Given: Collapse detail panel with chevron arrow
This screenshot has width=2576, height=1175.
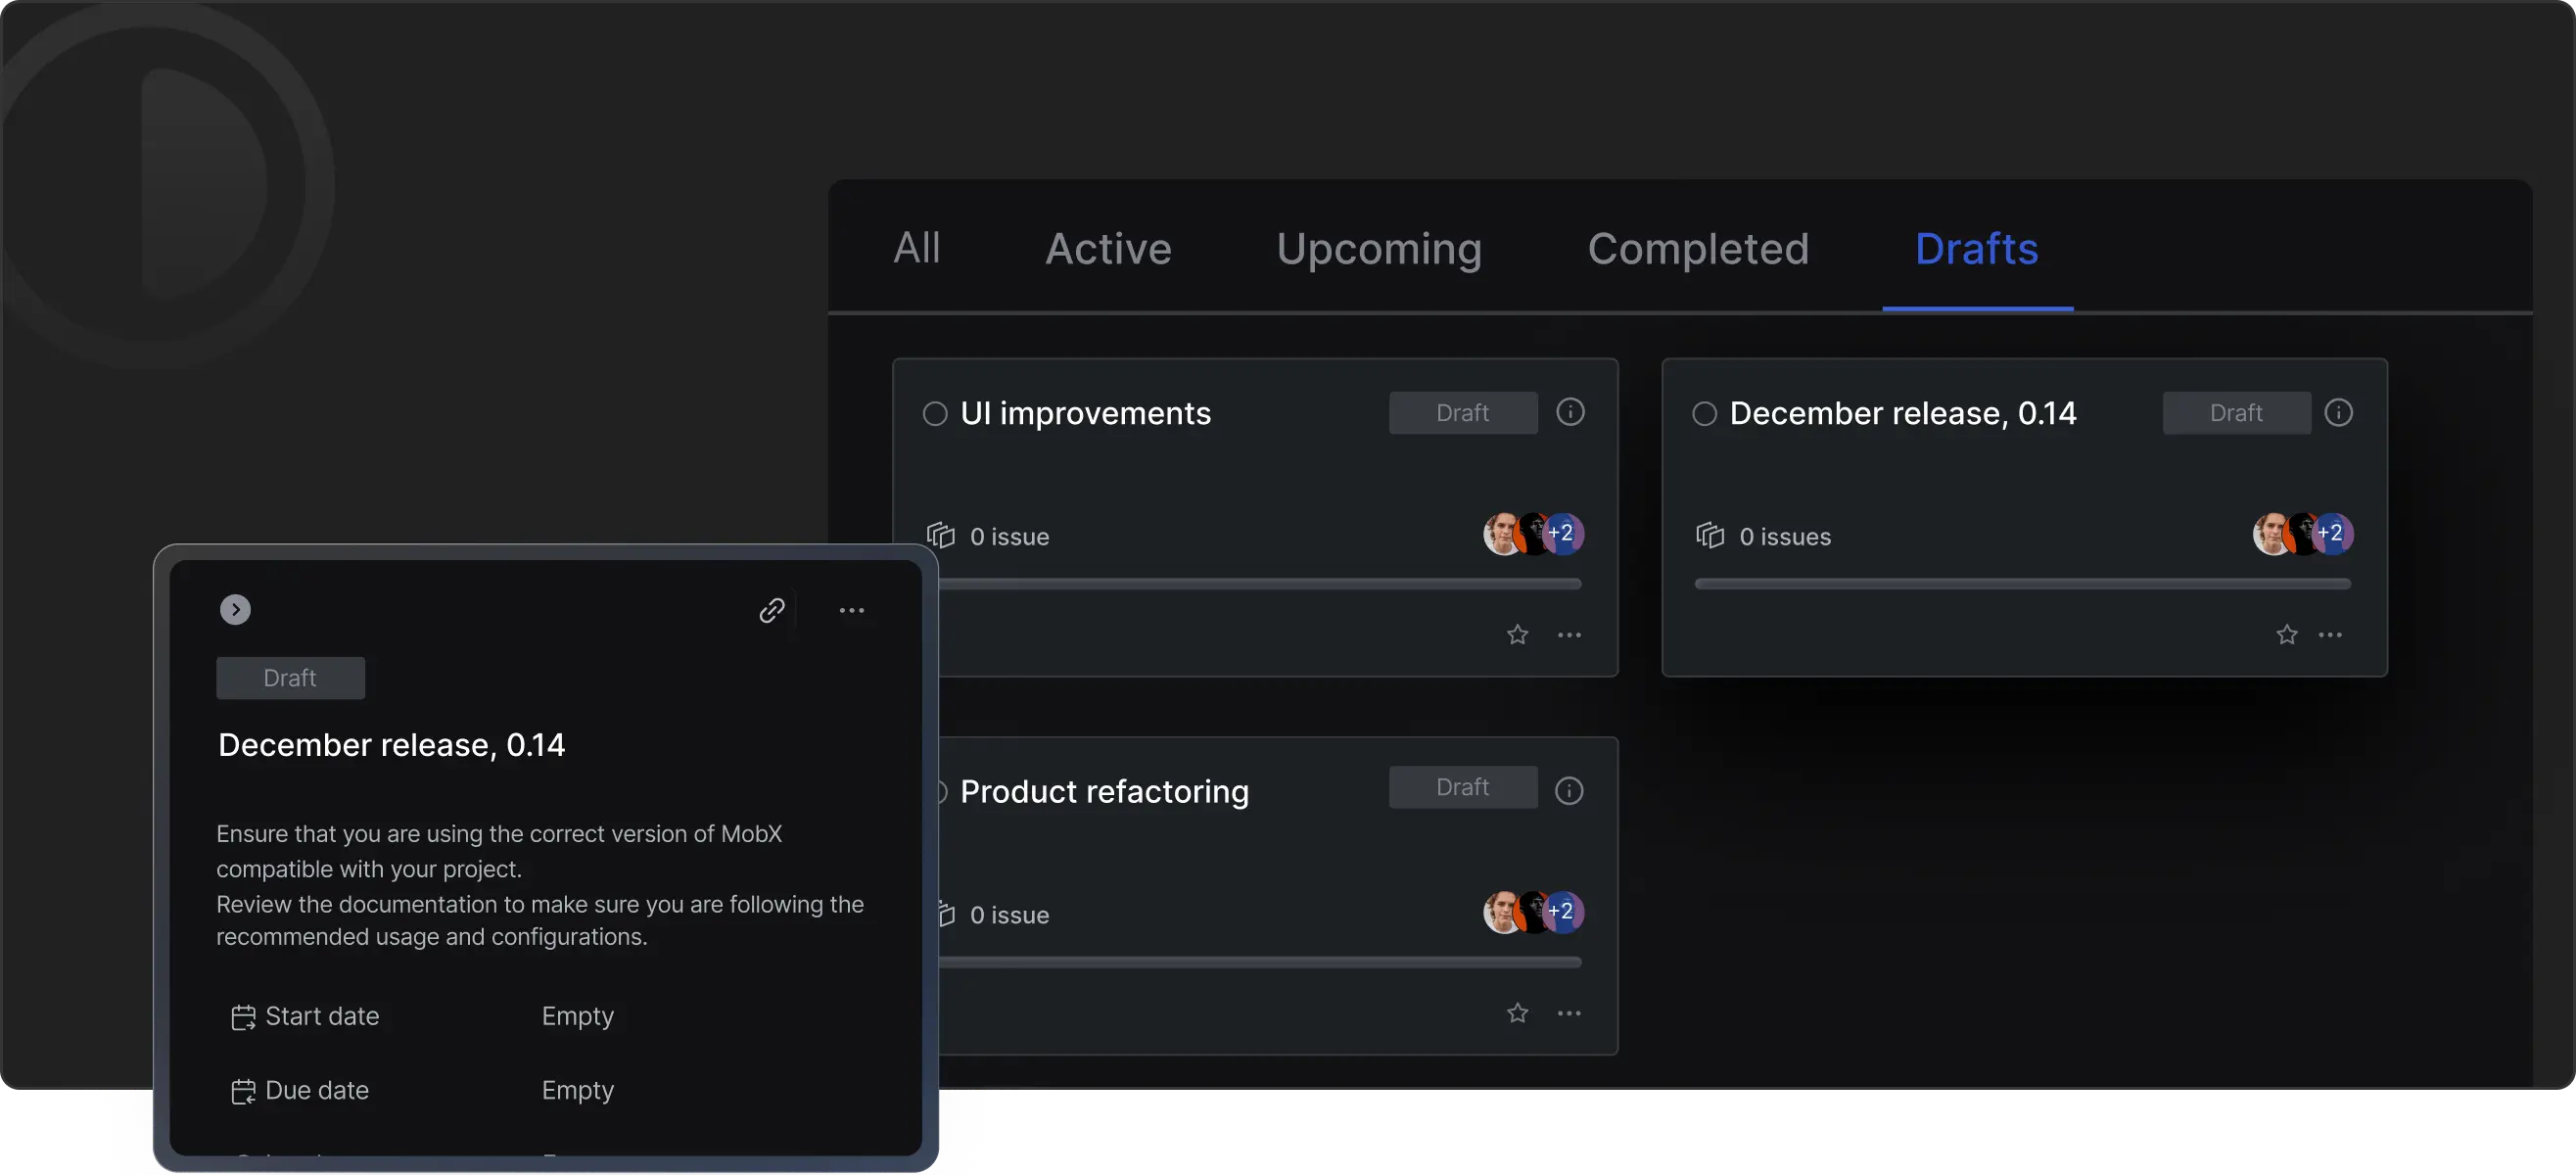Looking at the screenshot, I should (235, 610).
